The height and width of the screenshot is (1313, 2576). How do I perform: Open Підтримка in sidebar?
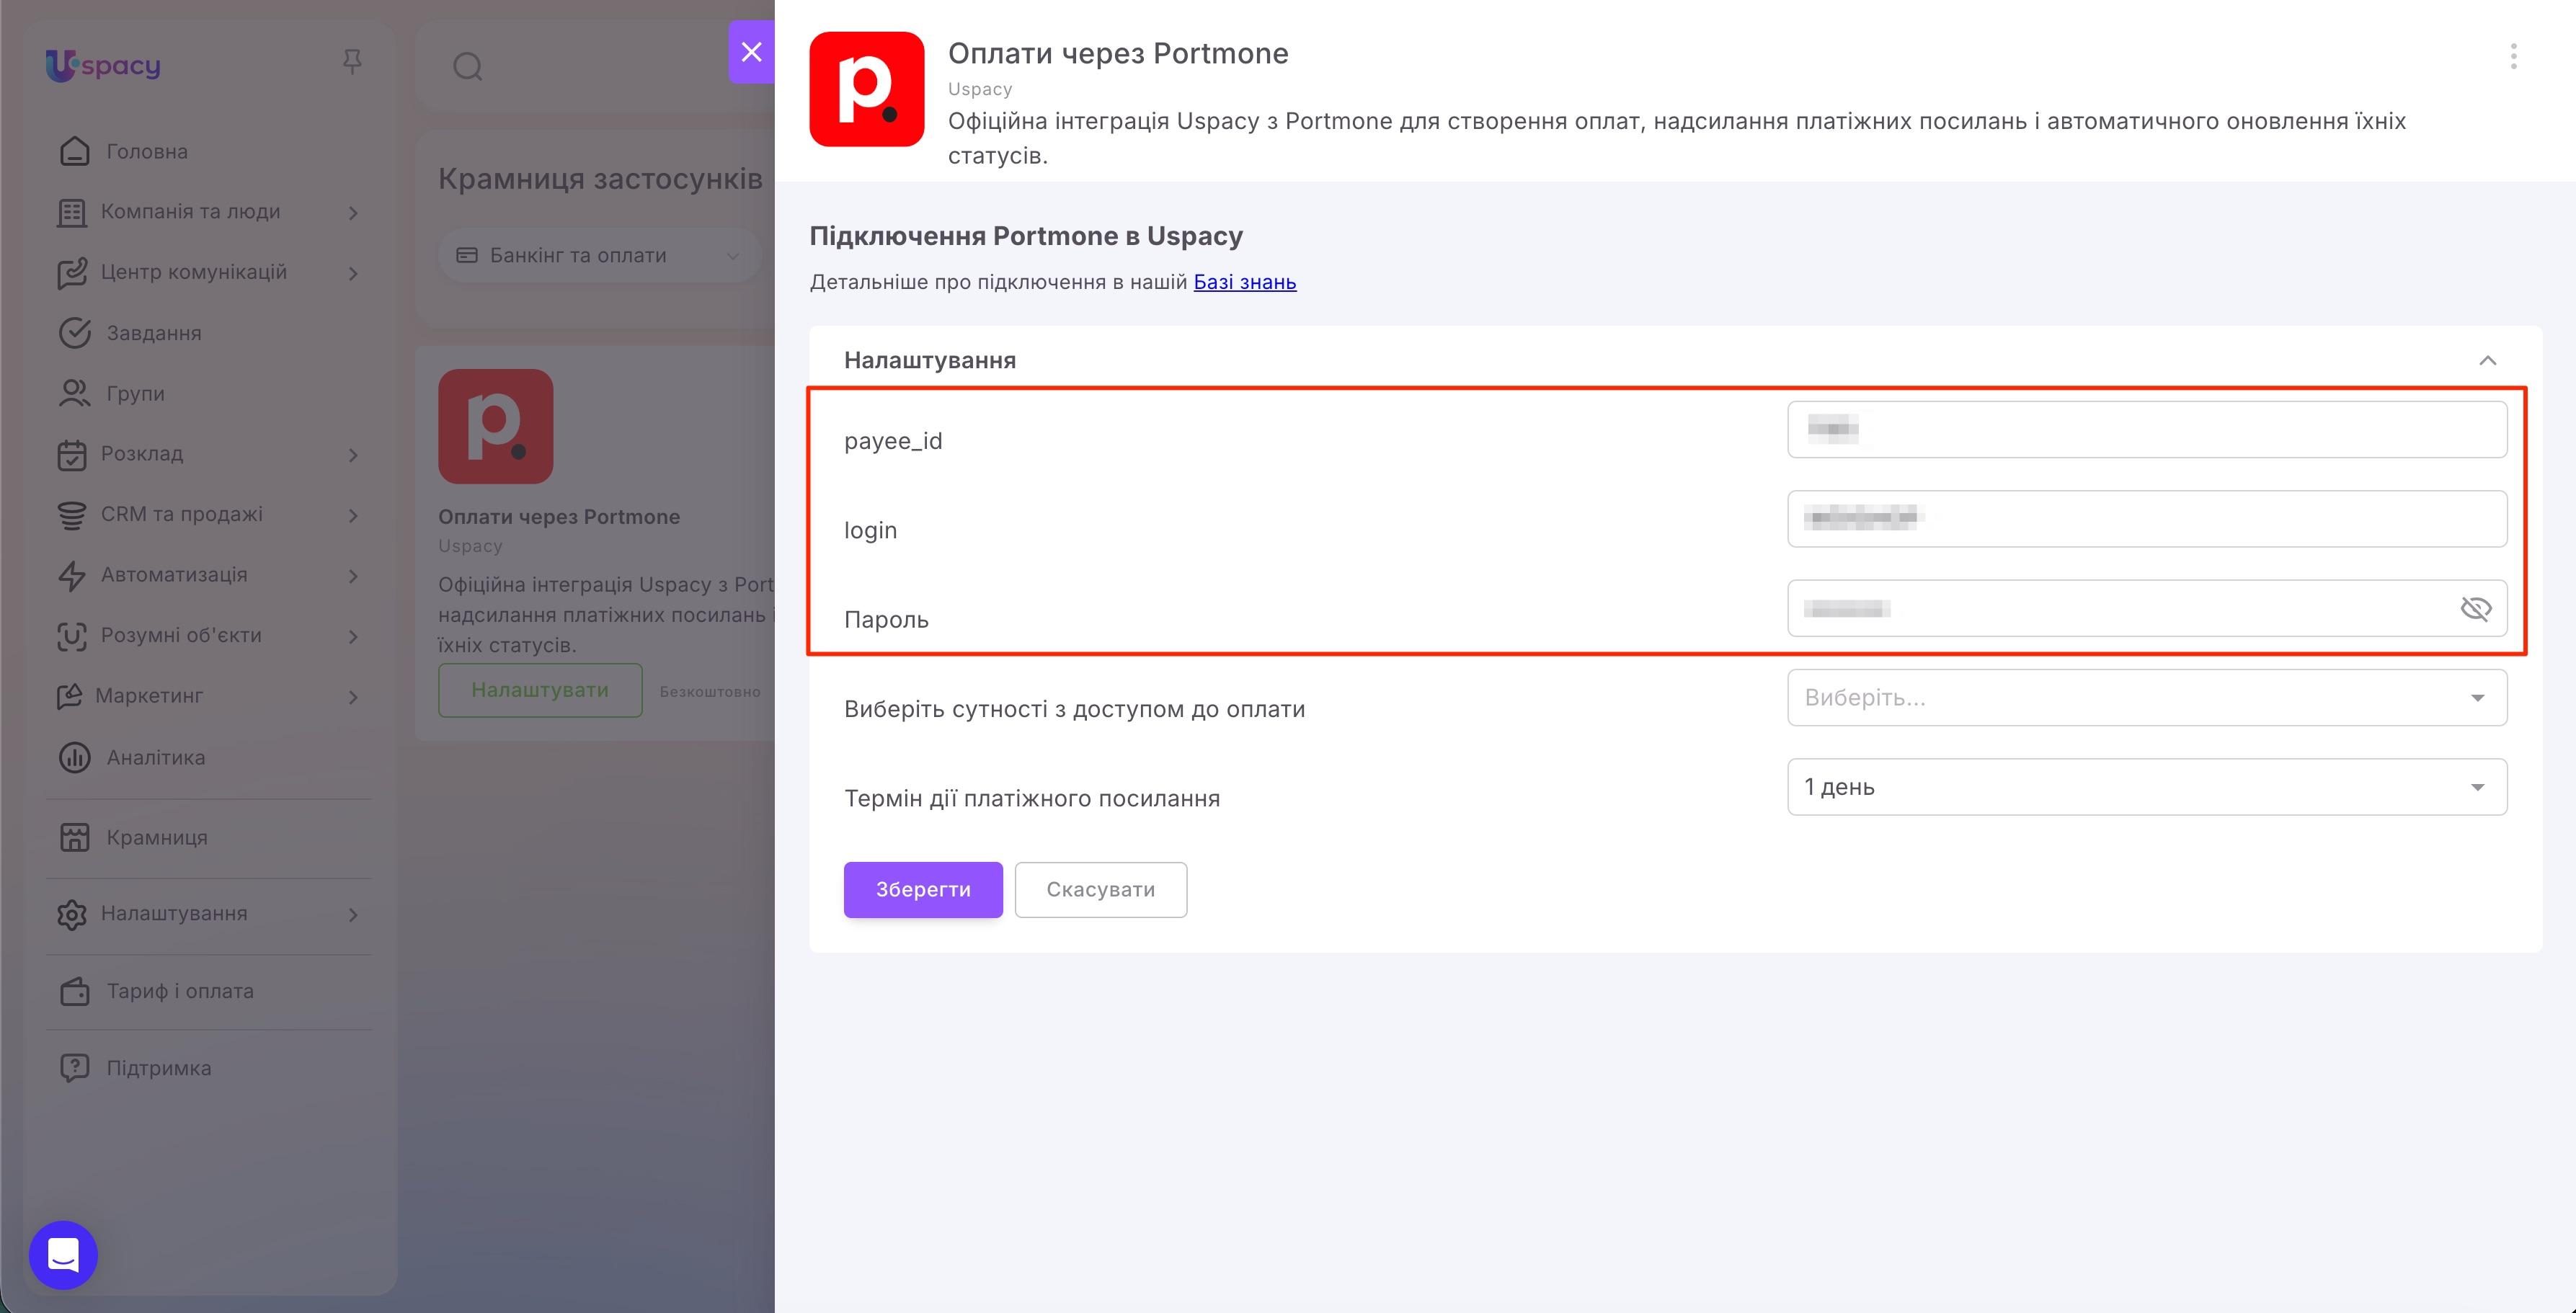[159, 1068]
